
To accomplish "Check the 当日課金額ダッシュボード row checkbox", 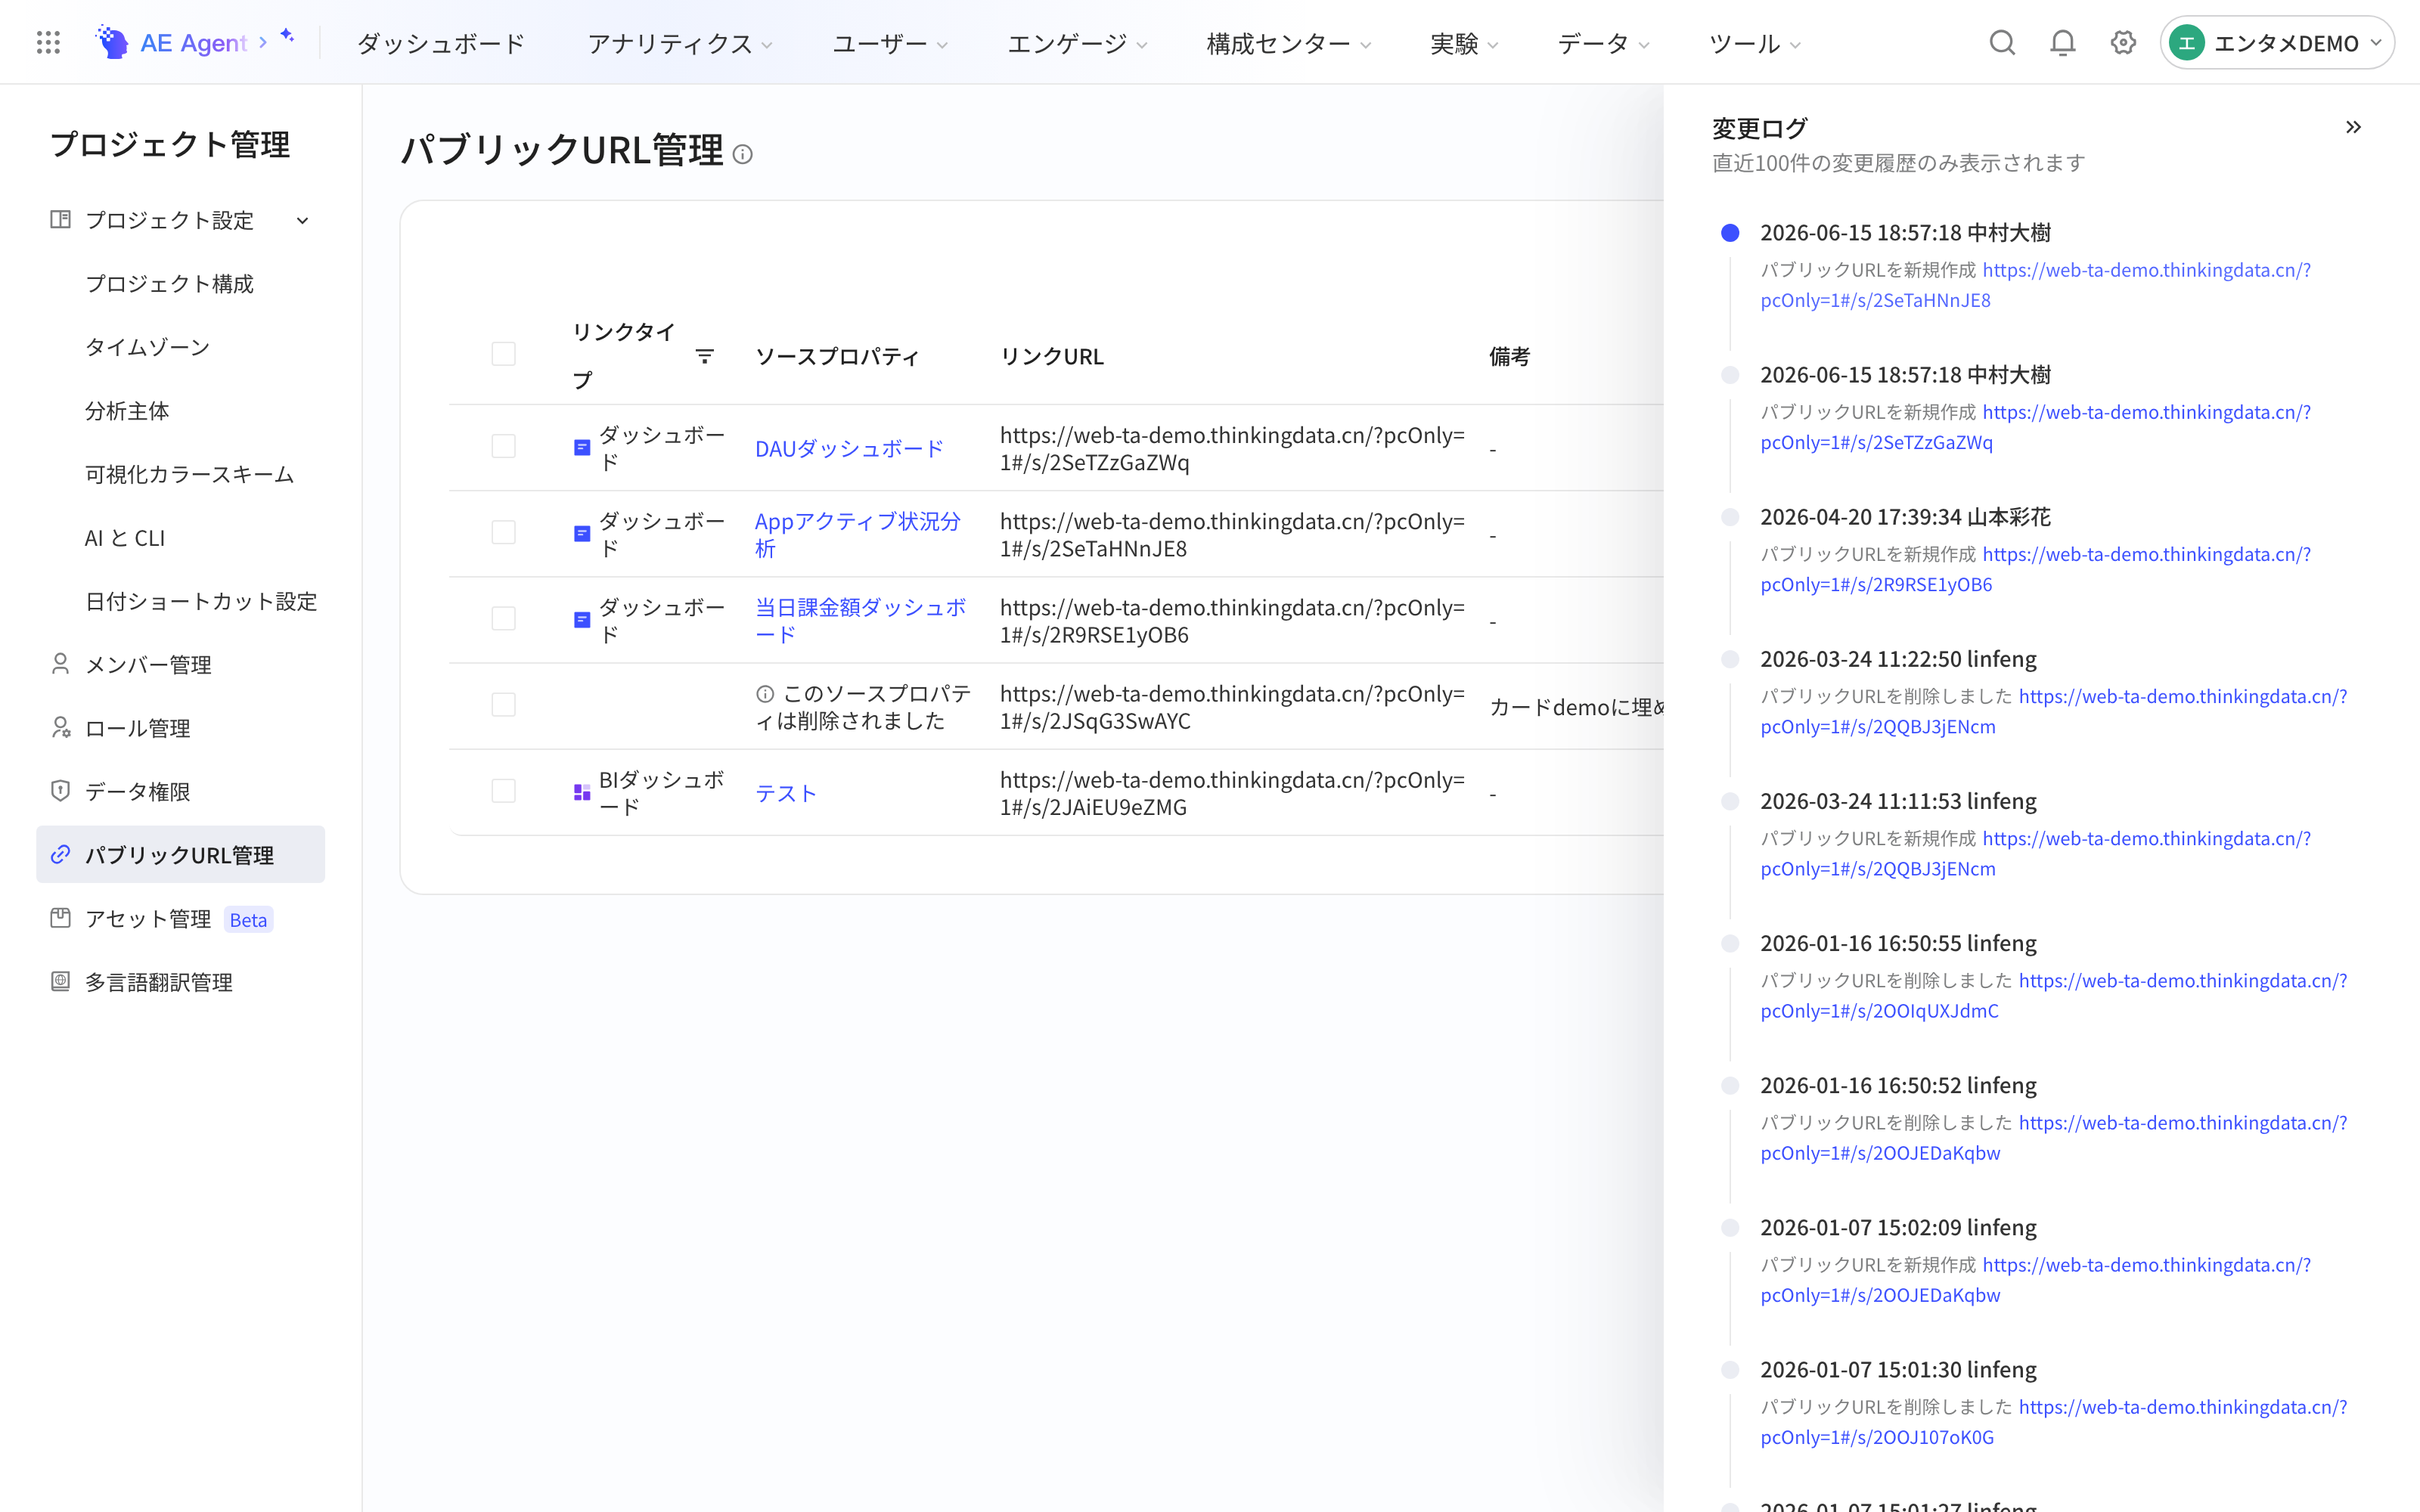I will pos(504,618).
